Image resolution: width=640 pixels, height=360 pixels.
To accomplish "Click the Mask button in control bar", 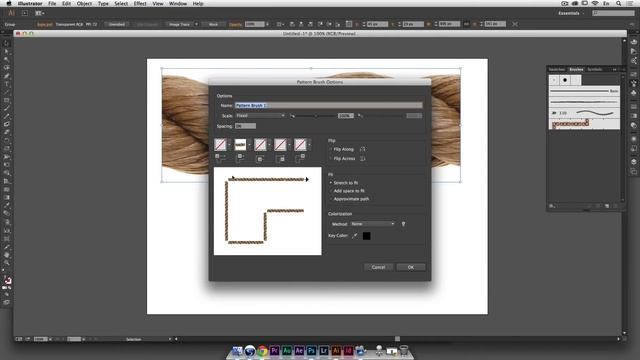I will coord(213,24).
